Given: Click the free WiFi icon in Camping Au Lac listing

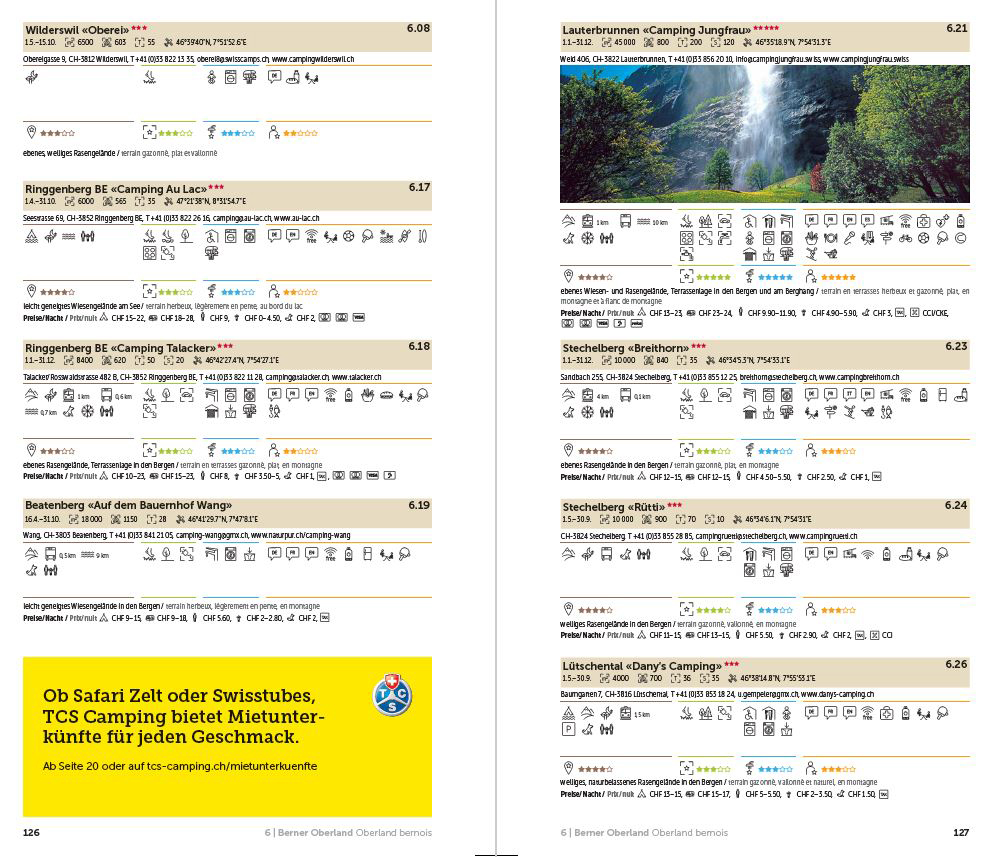Looking at the screenshot, I should tap(310, 237).
